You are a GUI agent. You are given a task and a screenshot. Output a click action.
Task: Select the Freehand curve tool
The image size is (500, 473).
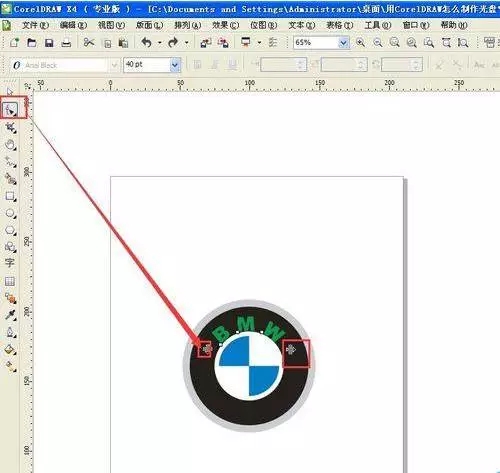pyautogui.click(x=10, y=162)
